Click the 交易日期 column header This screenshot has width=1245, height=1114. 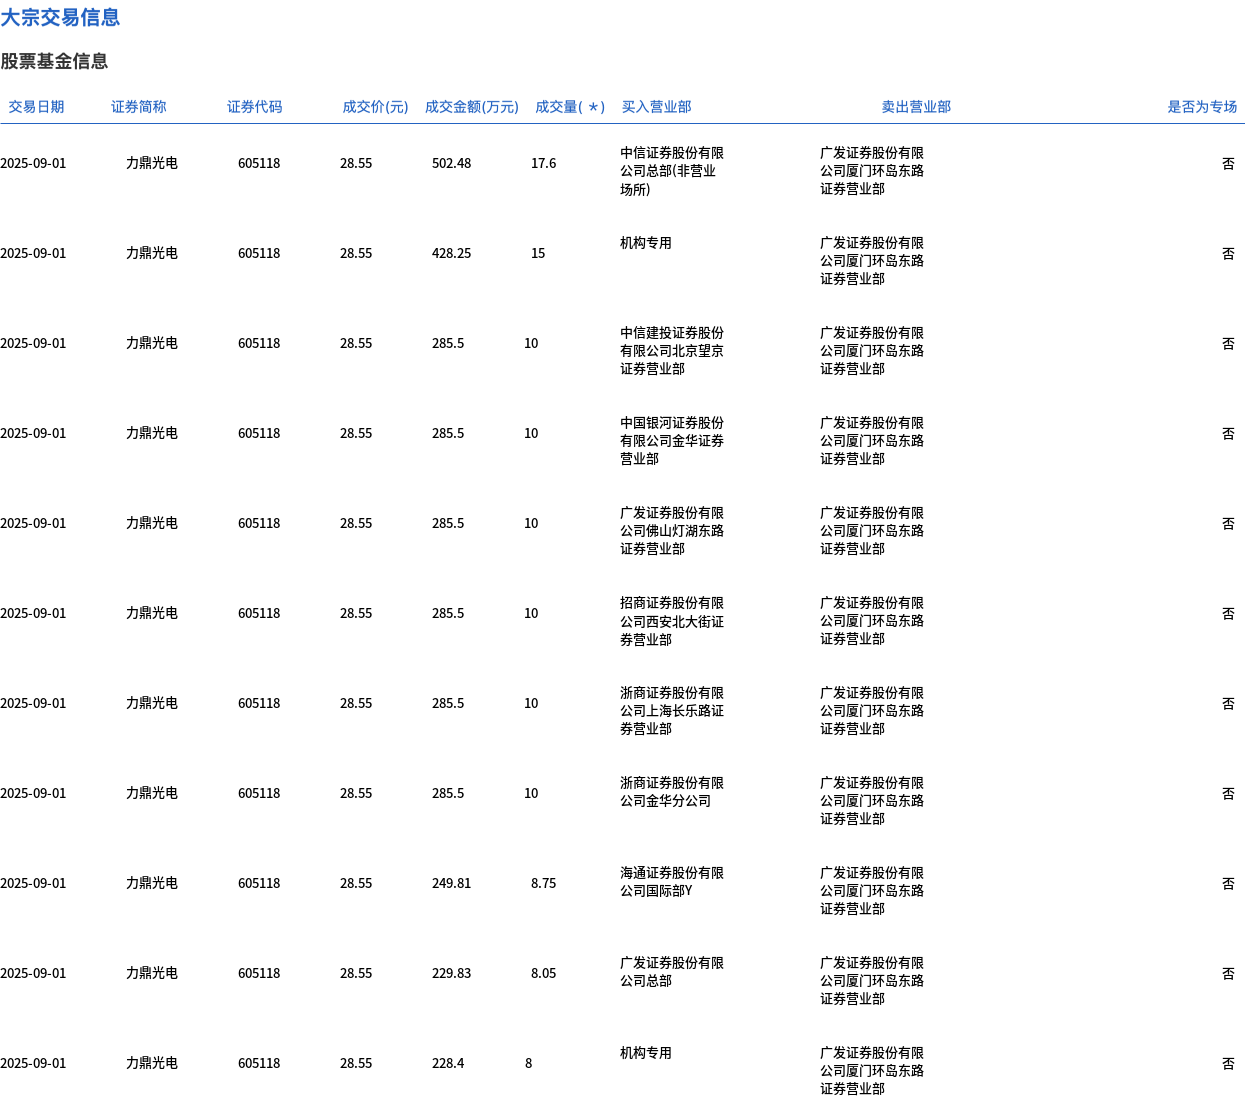point(36,107)
